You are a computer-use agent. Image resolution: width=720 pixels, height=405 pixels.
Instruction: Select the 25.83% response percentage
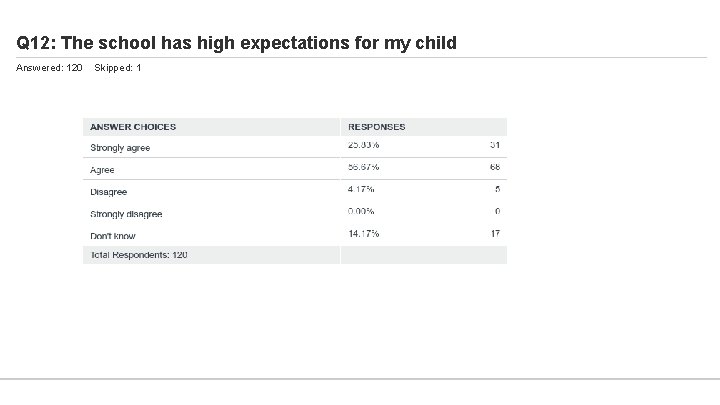pos(364,146)
